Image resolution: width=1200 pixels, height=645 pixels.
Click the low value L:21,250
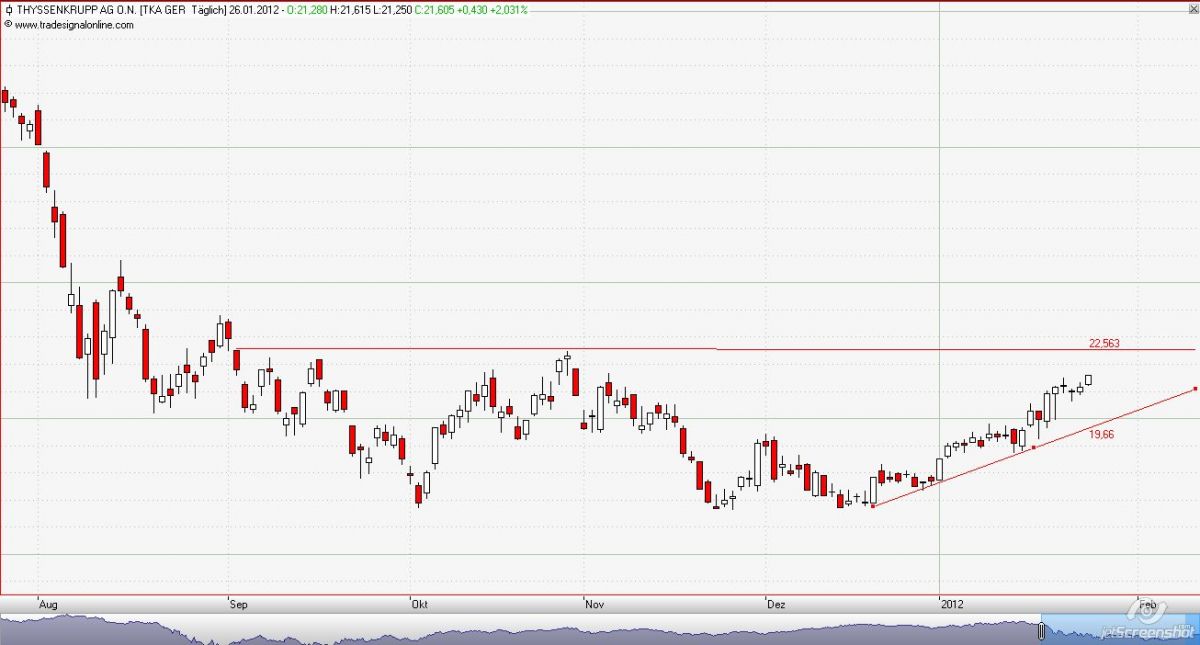(x=393, y=10)
